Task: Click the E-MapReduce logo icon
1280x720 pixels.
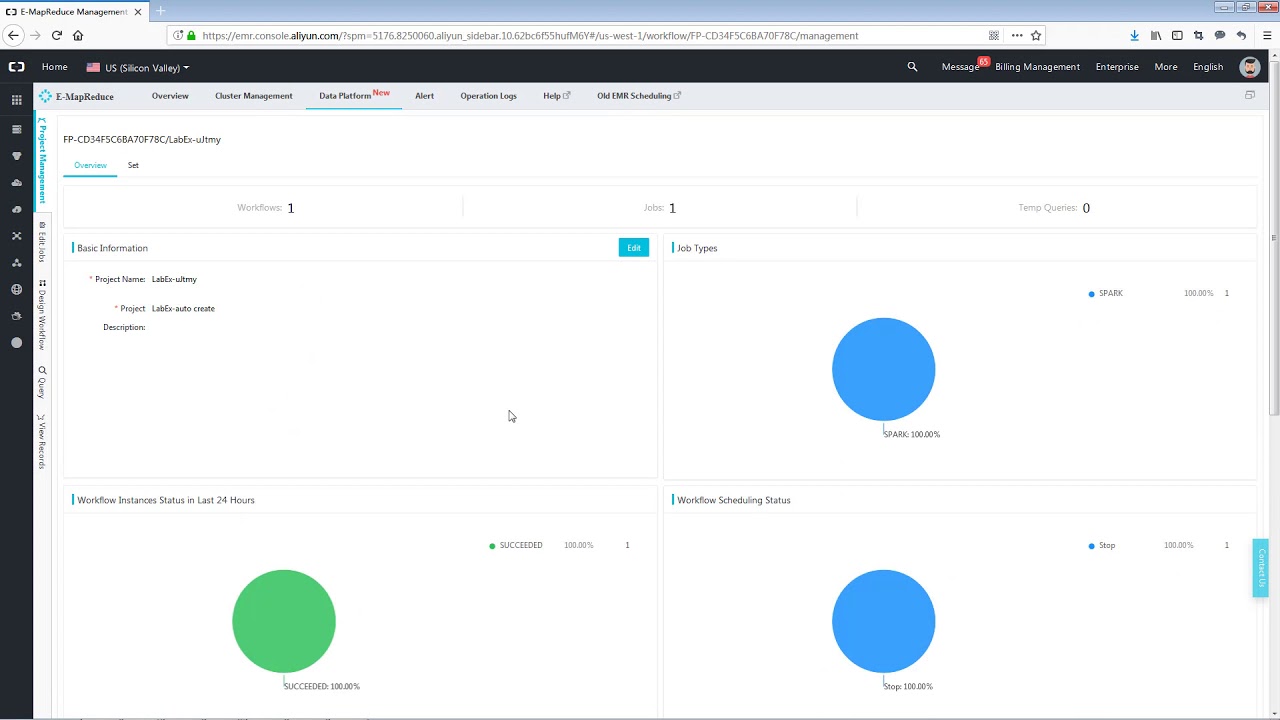Action: (45, 96)
